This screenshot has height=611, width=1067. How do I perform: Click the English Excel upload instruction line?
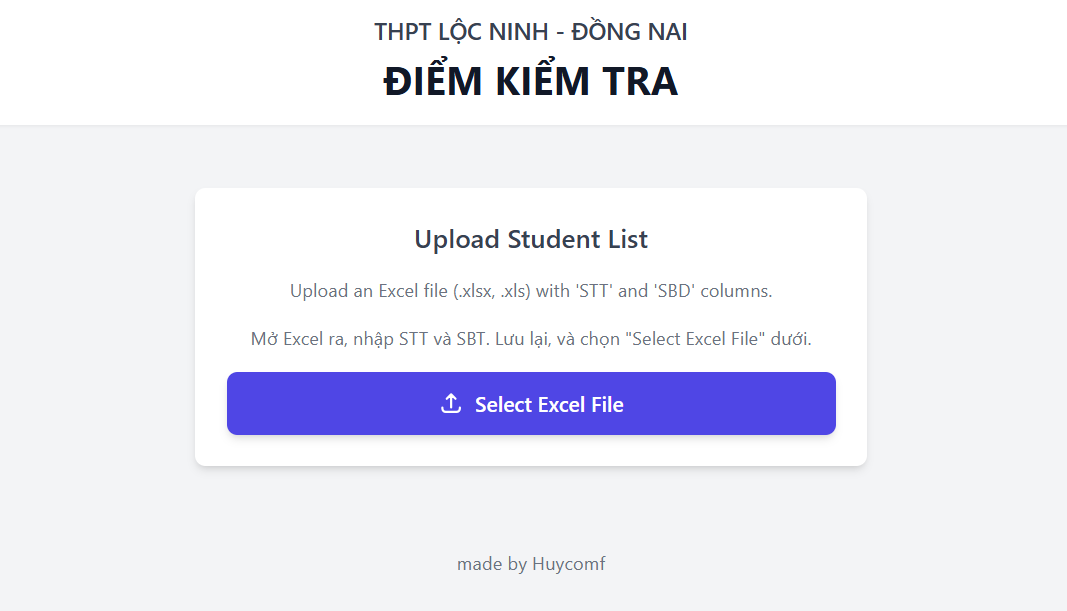point(531,292)
